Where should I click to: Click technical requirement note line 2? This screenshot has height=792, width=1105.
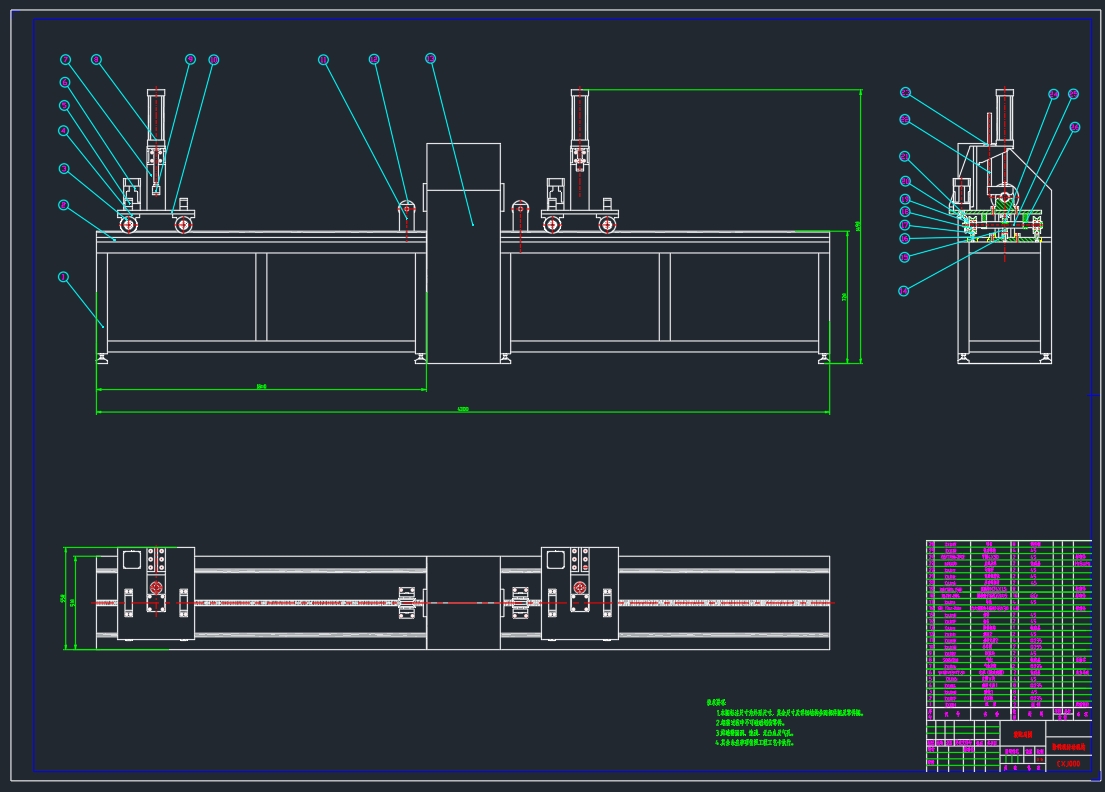pyautogui.click(x=751, y=723)
